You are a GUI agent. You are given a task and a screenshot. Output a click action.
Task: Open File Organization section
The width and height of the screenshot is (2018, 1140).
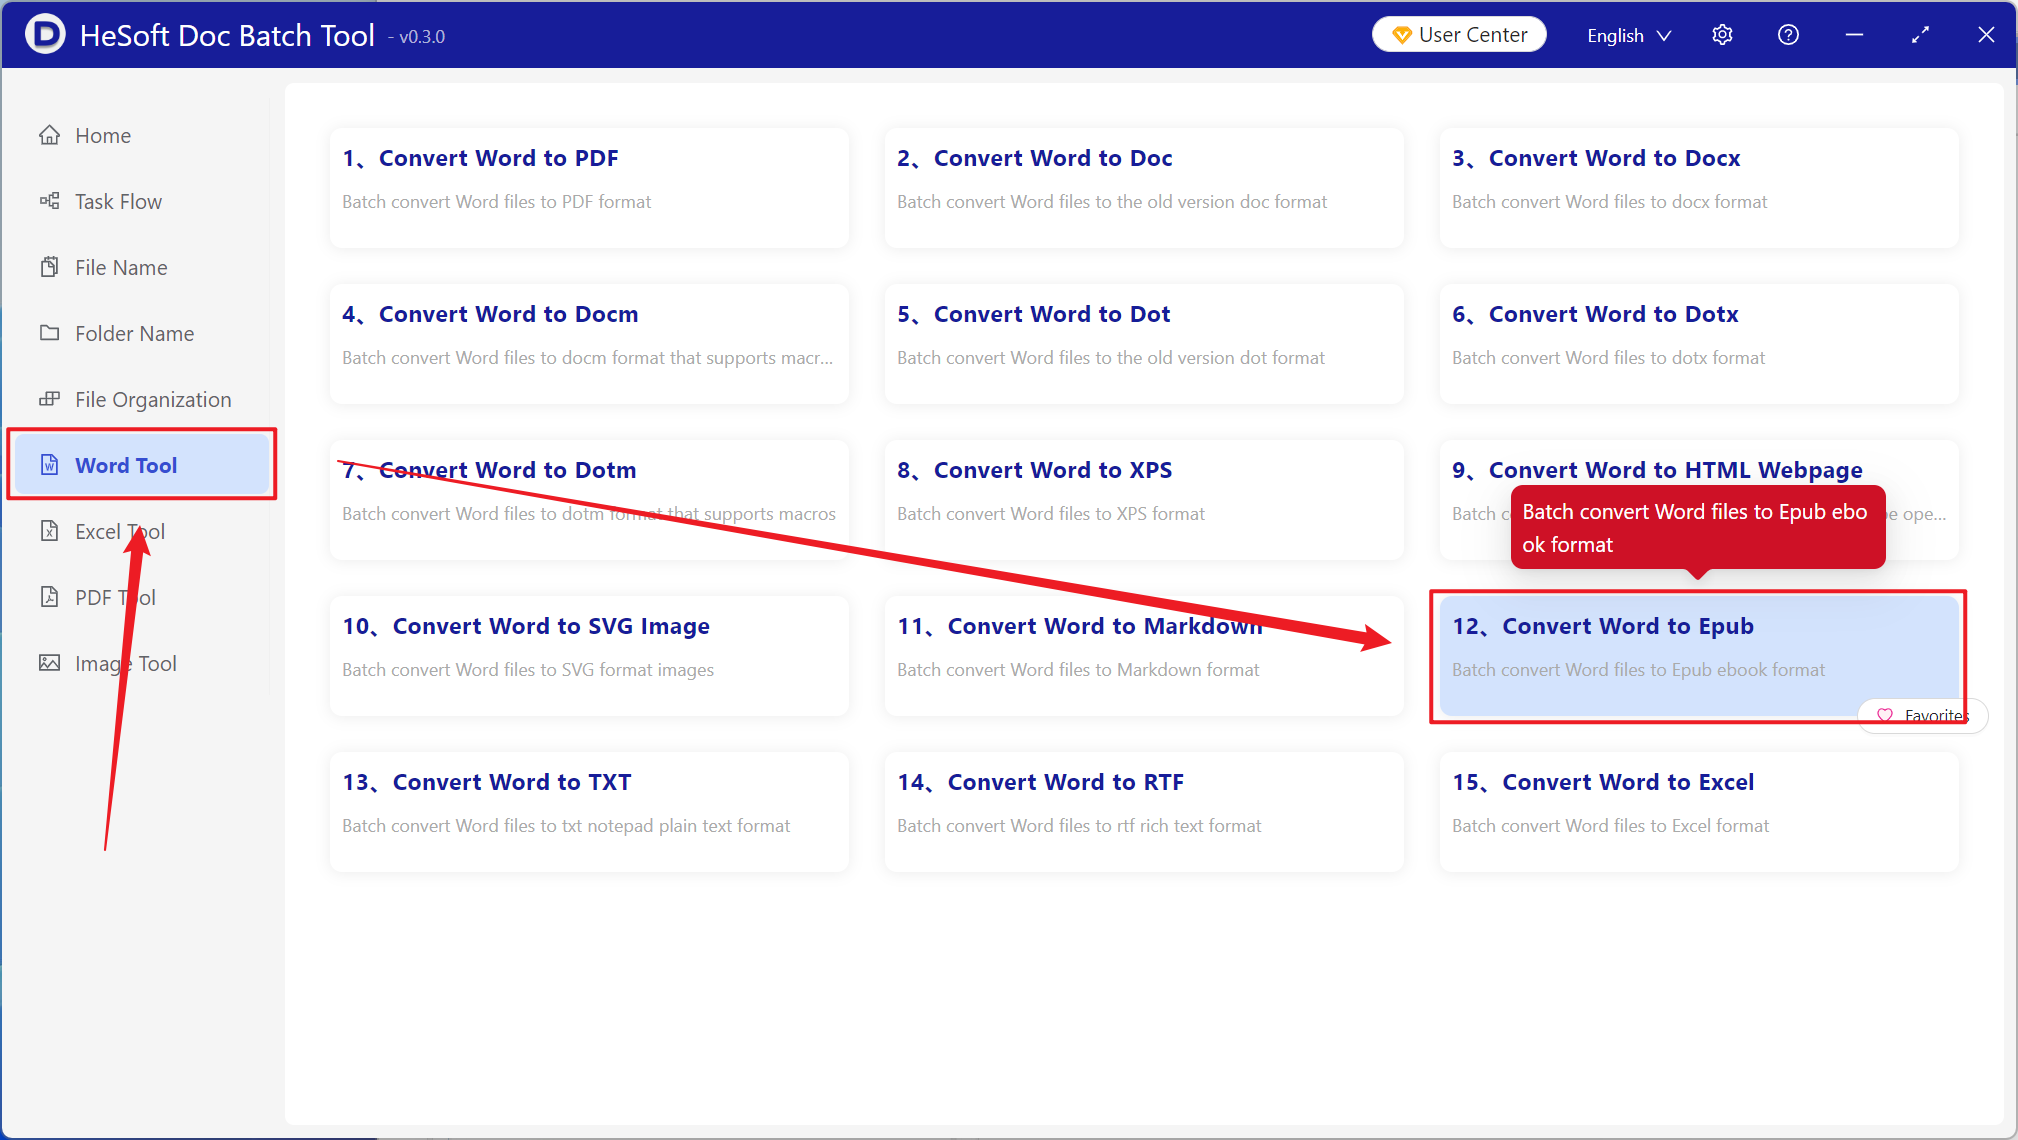coord(140,399)
